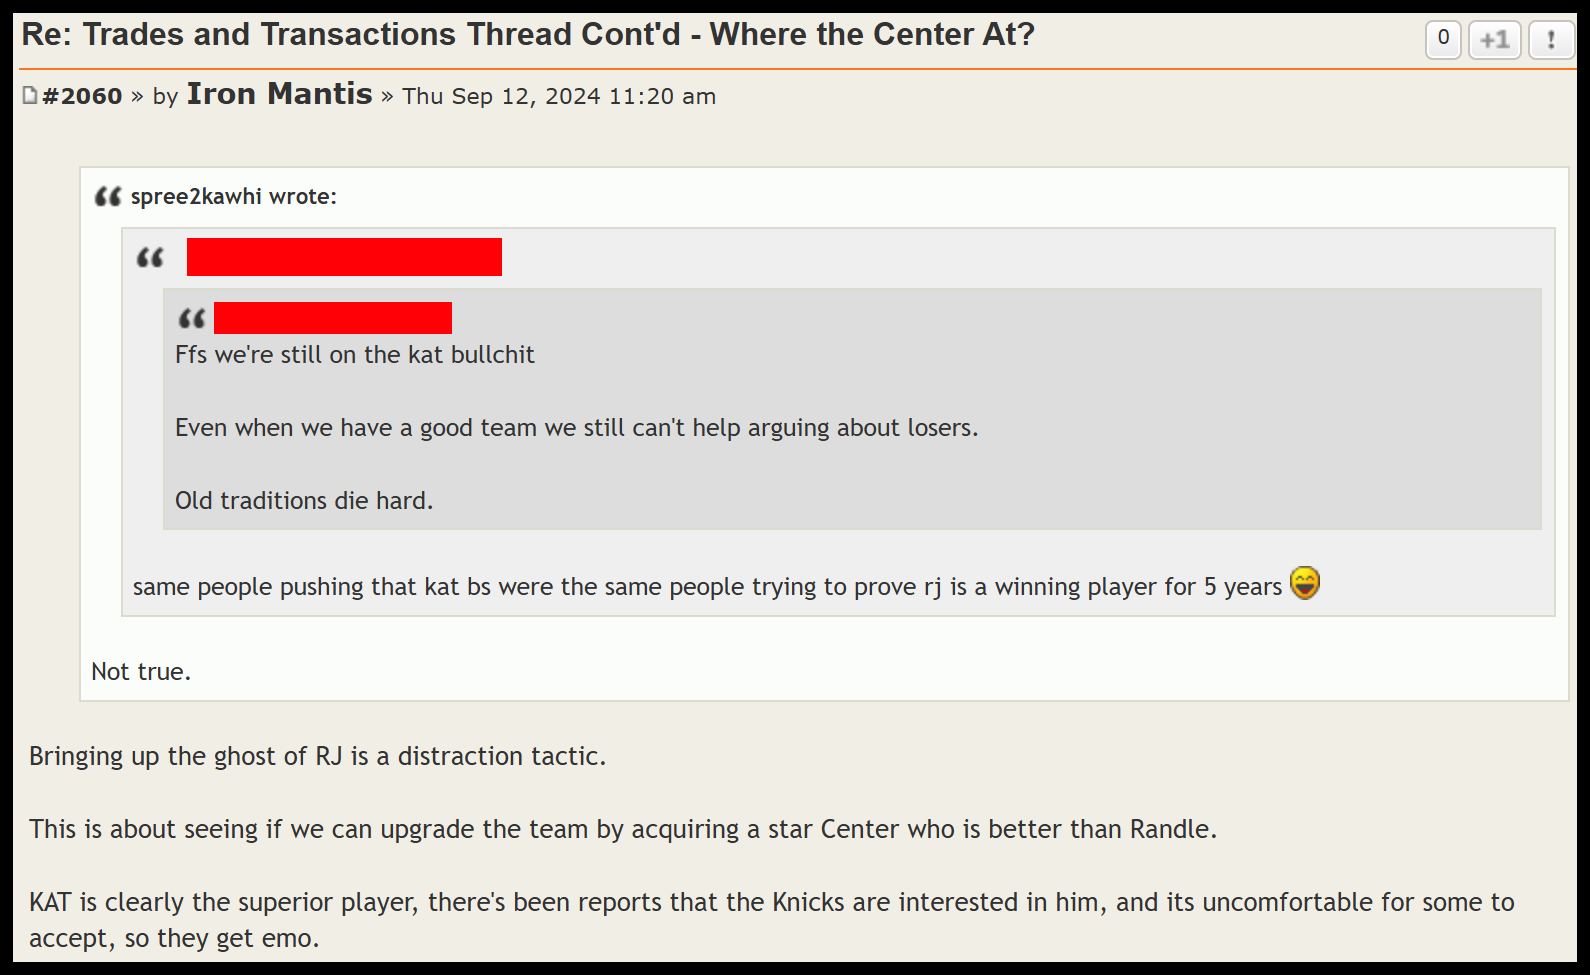Click the sentence about ghost of RJ
Image resolution: width=1590 pixels, height=975 pixels.
(x=317, y=756)
